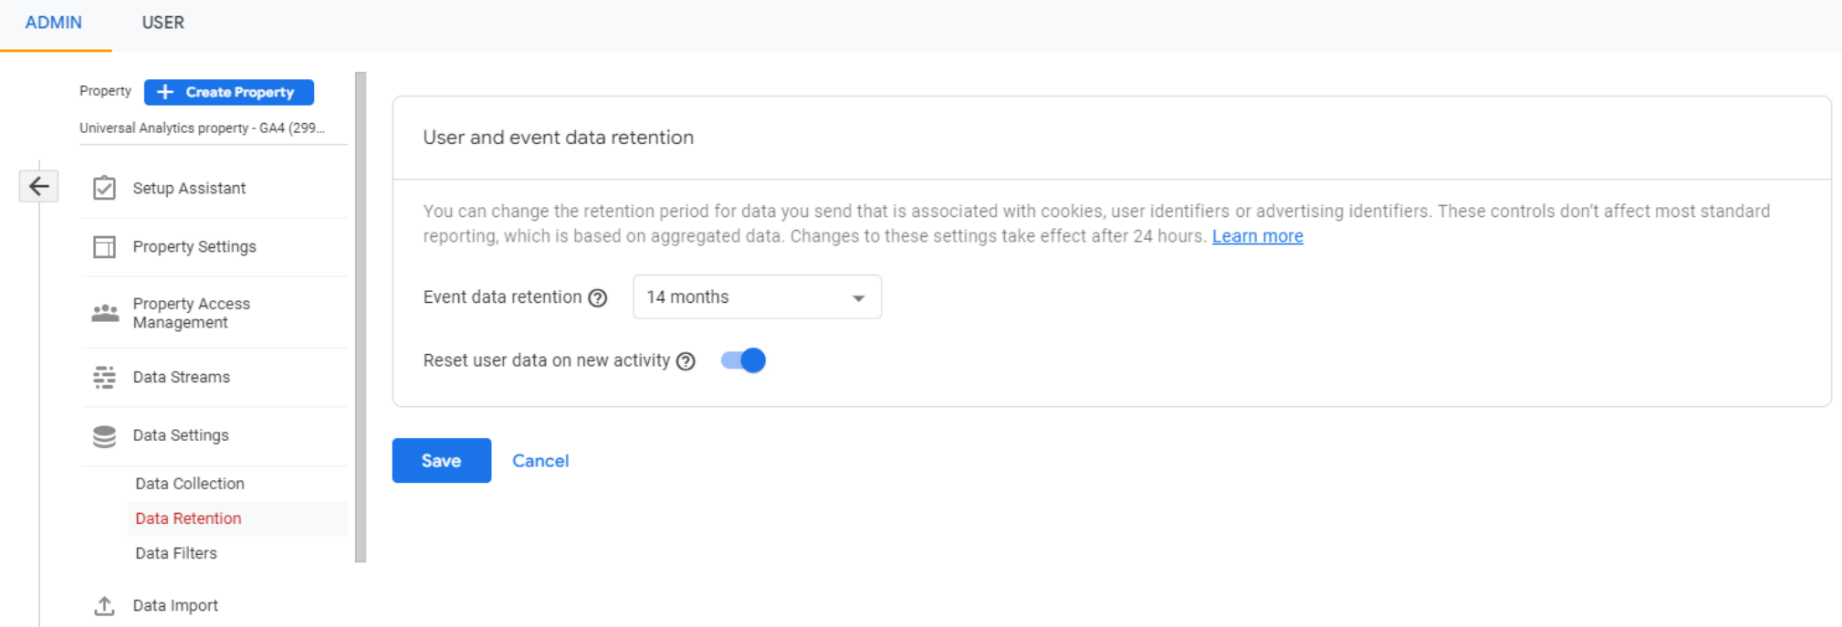Click the Property Settings layout icon

(104, 247)
